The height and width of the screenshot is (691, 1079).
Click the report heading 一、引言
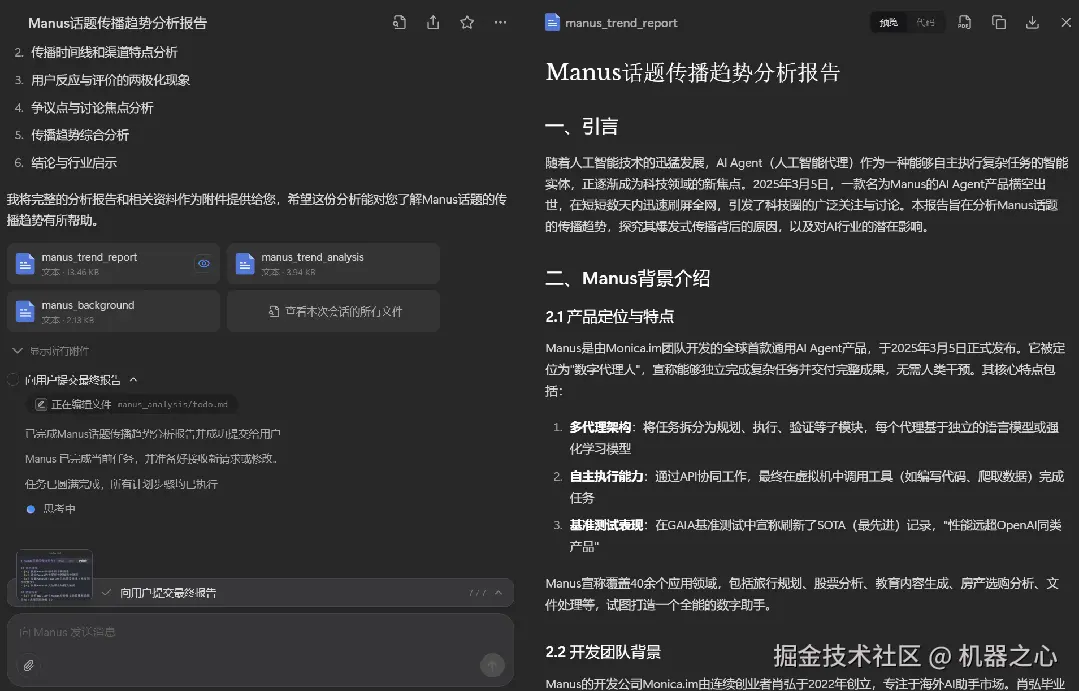pos(581,126)
